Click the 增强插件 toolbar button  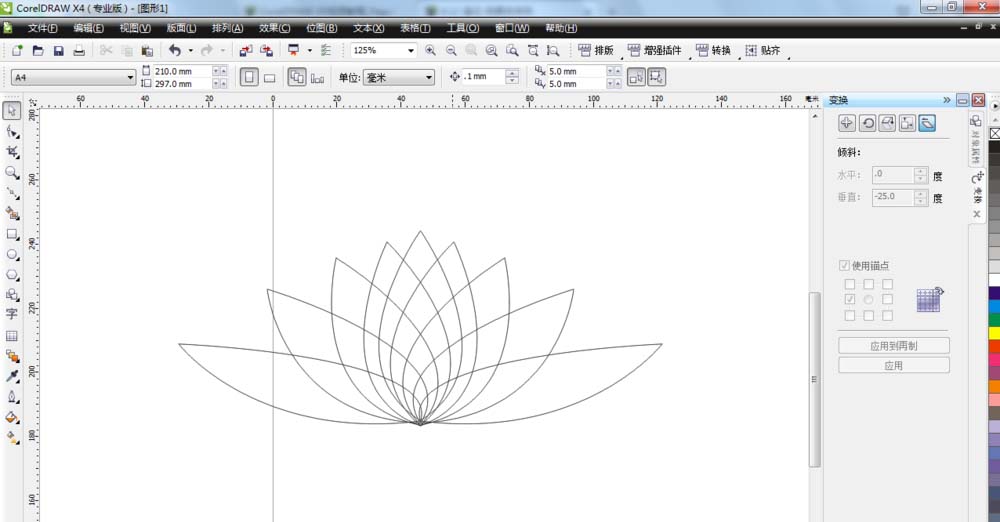point(654,50)
